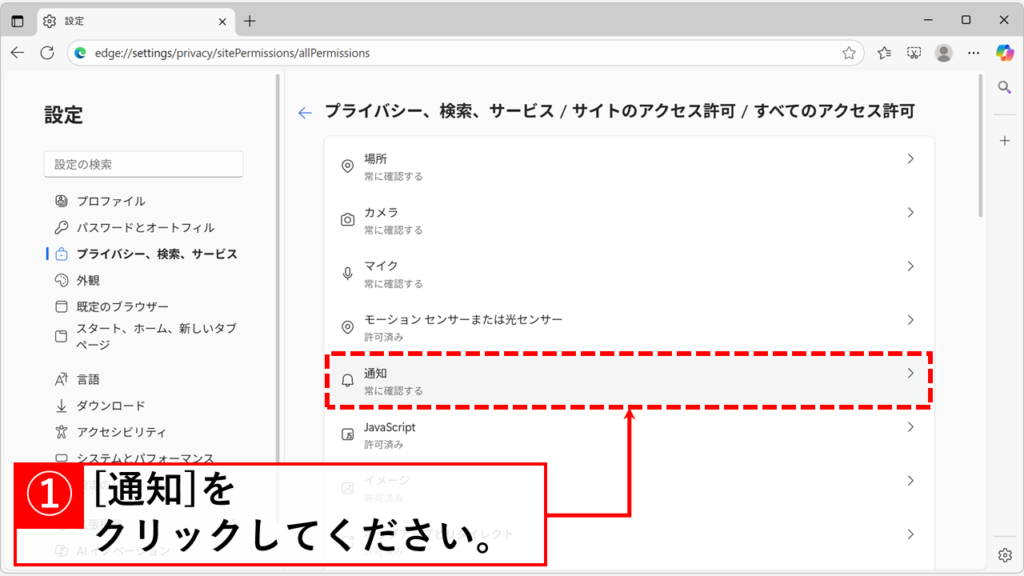Expand the マイク row chevron
This screenshot has width=1024, height=576.
(910, 266)
